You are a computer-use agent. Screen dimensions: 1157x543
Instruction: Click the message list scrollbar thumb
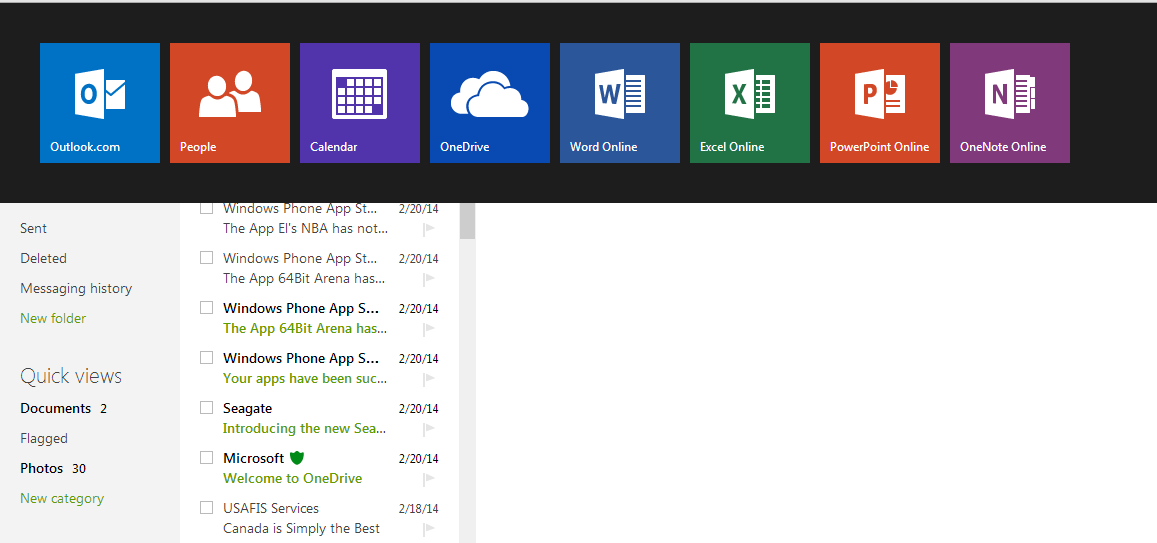(467, 221)
